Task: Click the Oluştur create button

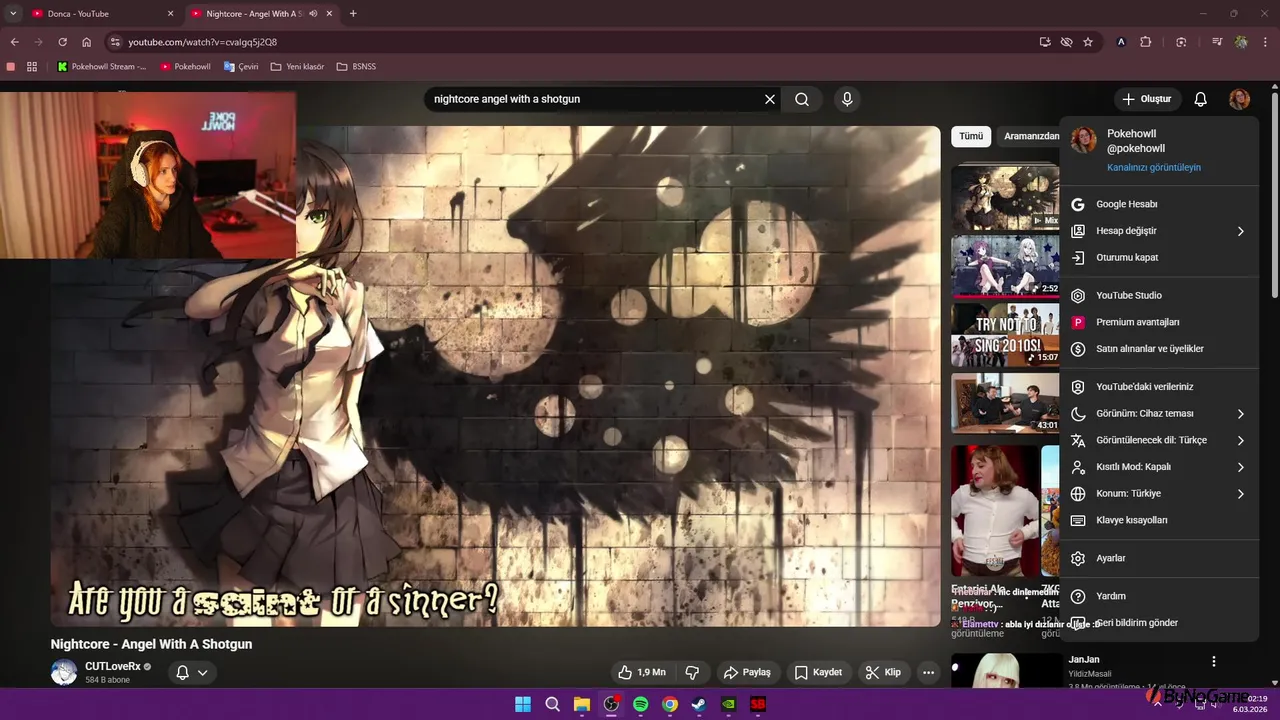Action: (1147, 99)
